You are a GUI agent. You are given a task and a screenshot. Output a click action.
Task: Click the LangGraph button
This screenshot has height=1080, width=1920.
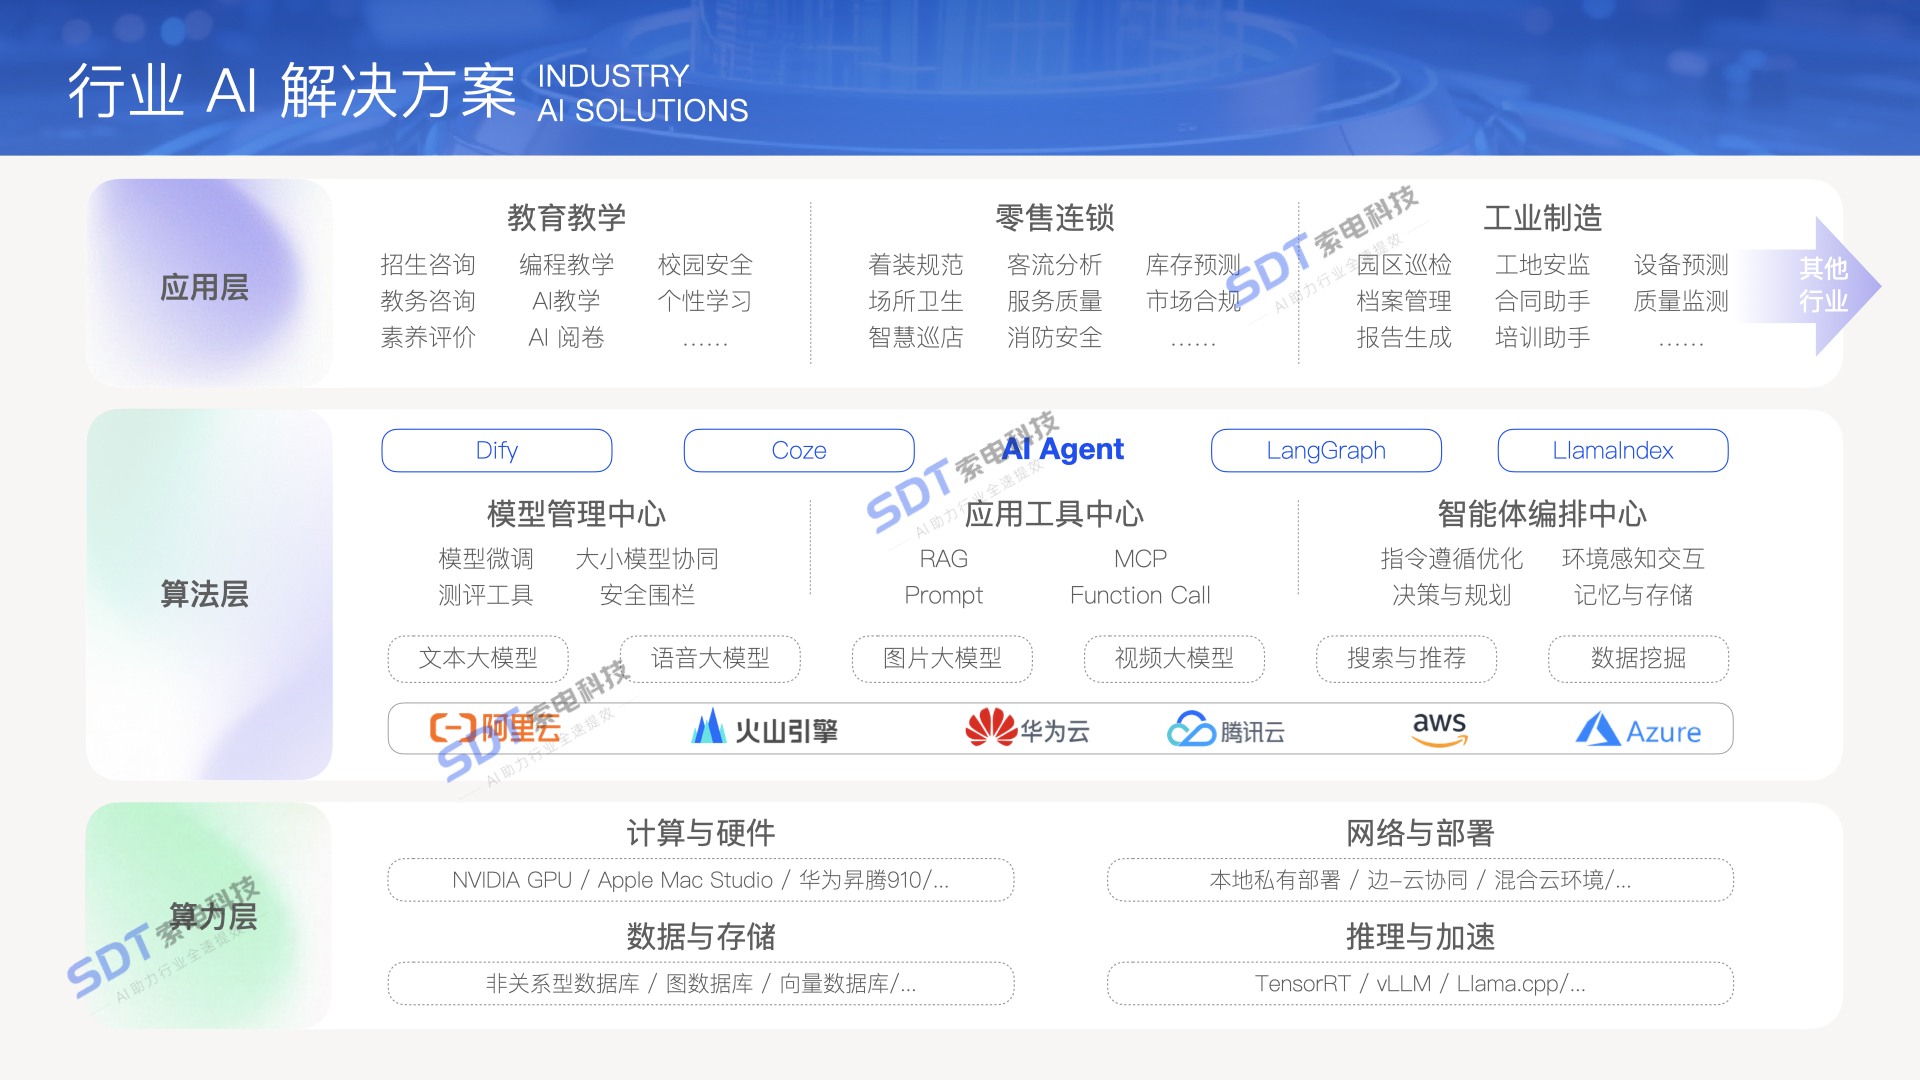point(1326,451)
